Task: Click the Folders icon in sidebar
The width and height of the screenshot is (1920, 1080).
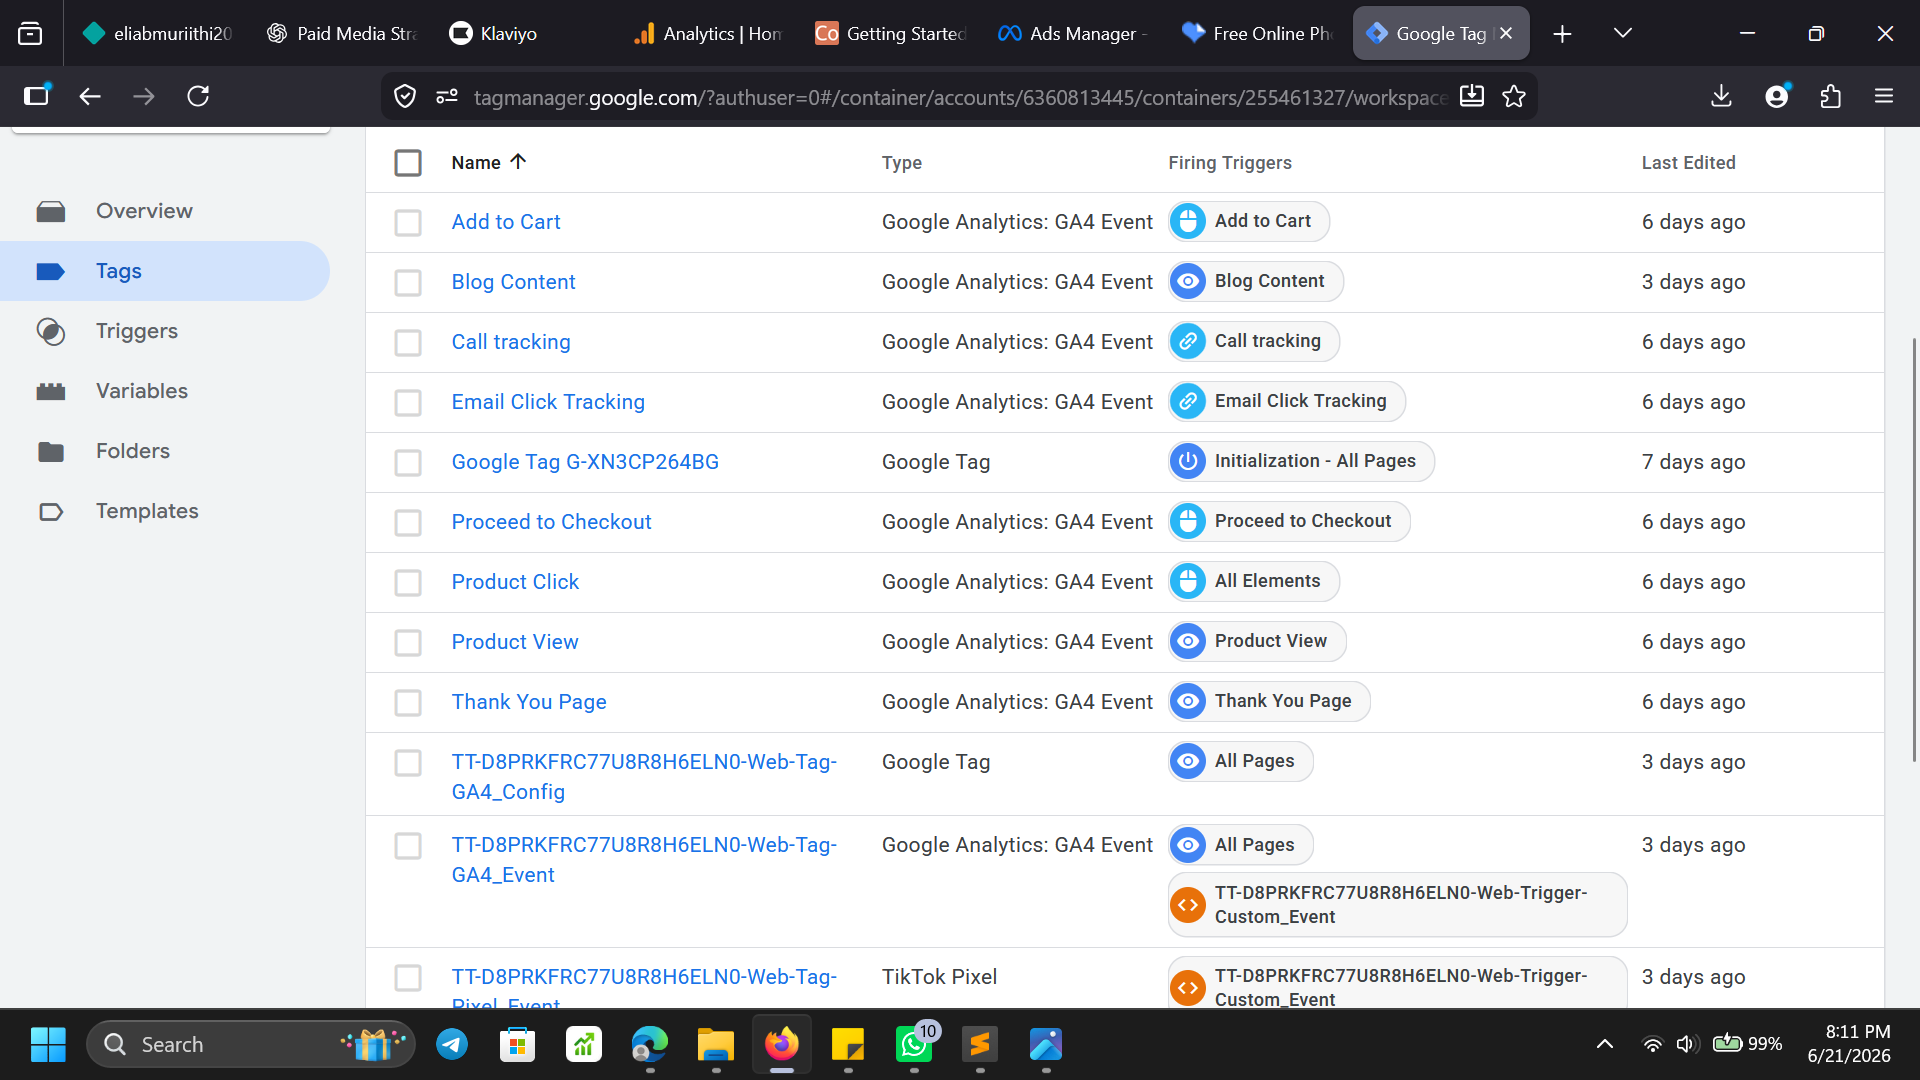Action: [x=51, y=452]
